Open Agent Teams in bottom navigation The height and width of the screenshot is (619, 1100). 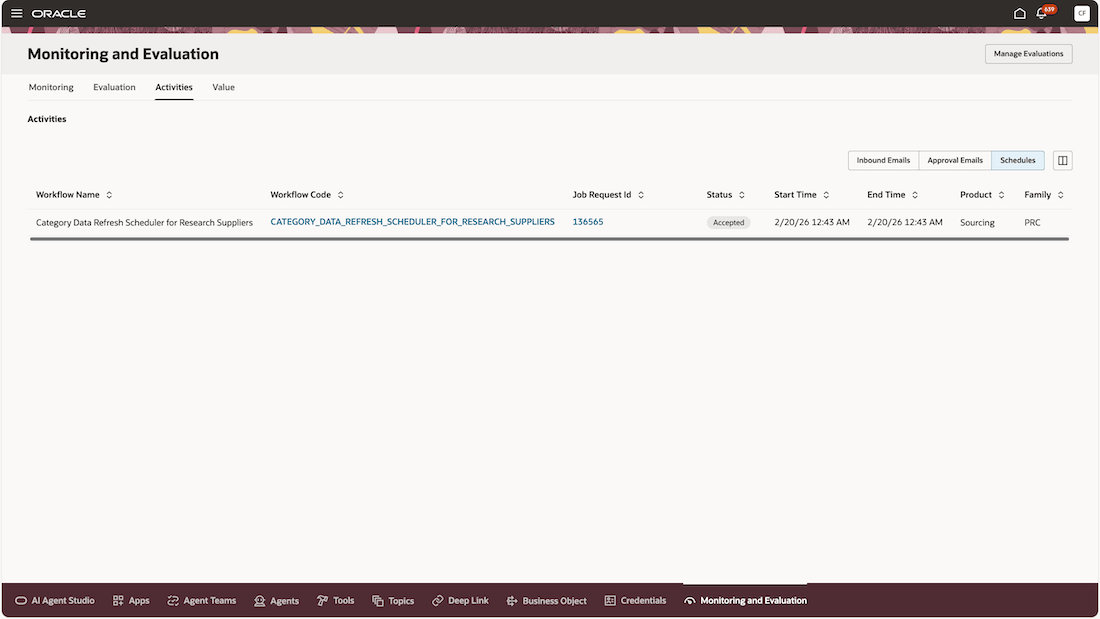point(201,601)
